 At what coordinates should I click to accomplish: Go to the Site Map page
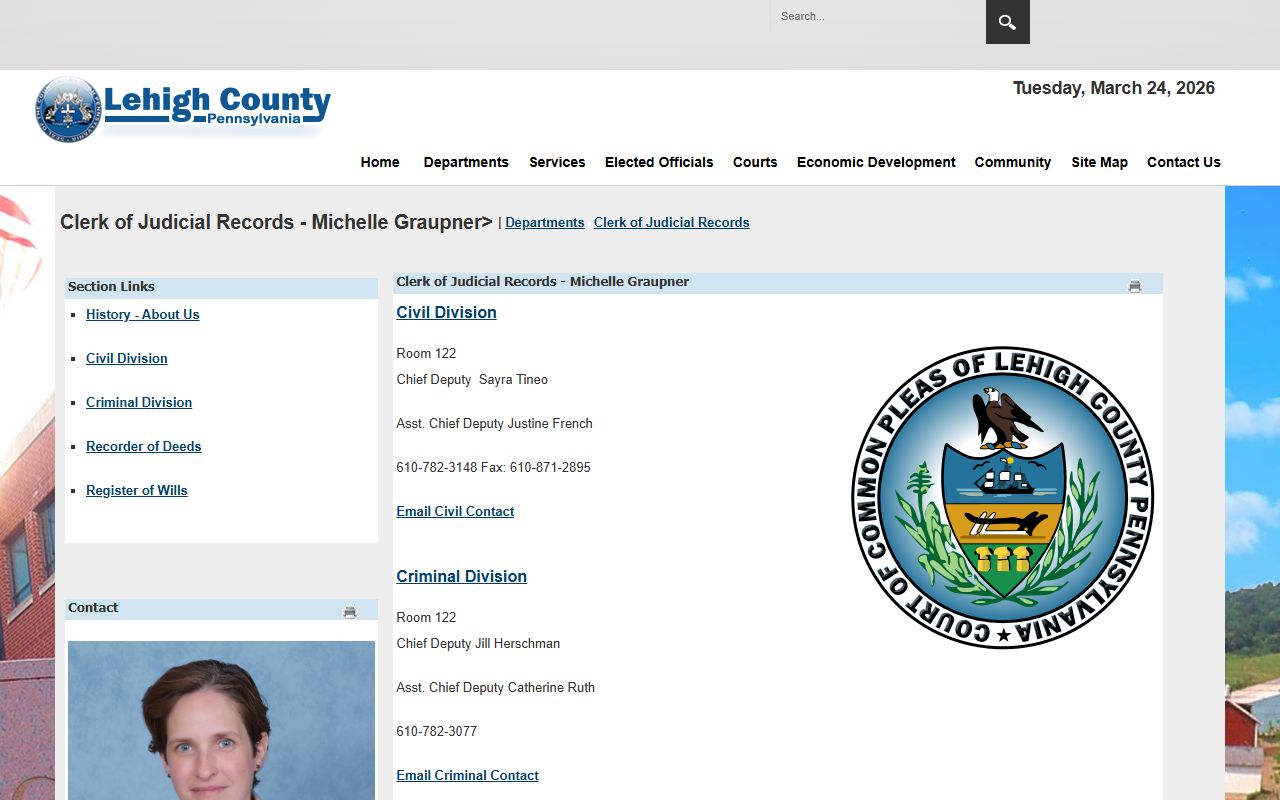[1099, 162]
